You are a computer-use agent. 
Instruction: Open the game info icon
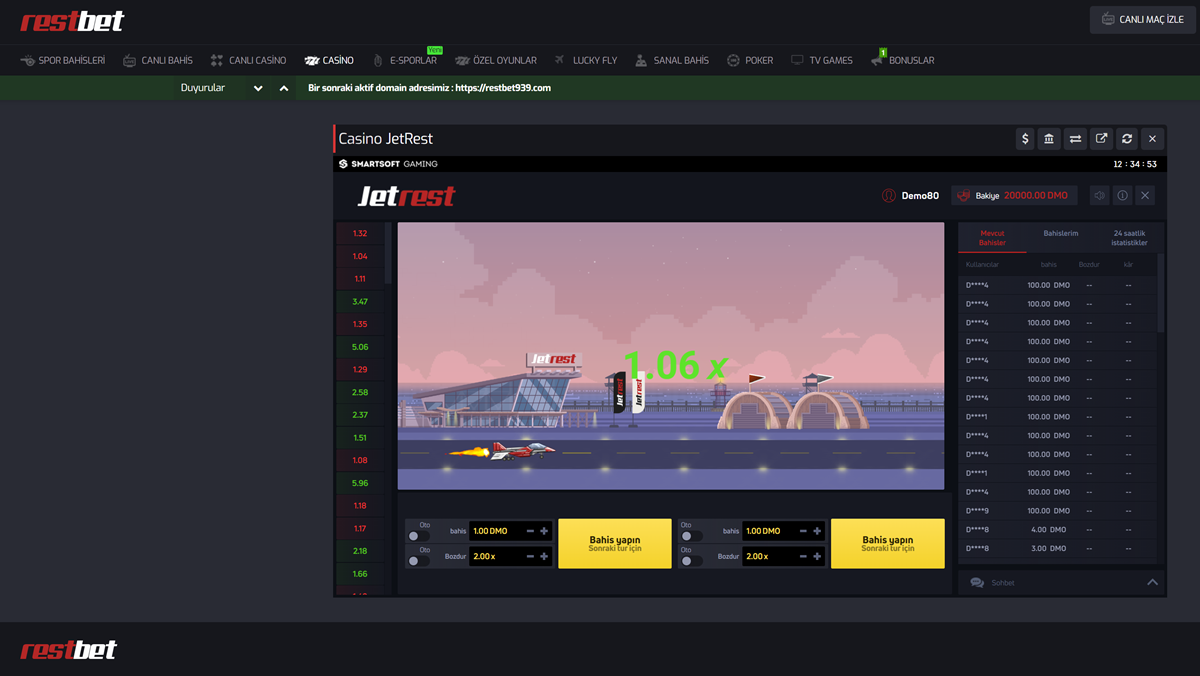click(1122, 196)
